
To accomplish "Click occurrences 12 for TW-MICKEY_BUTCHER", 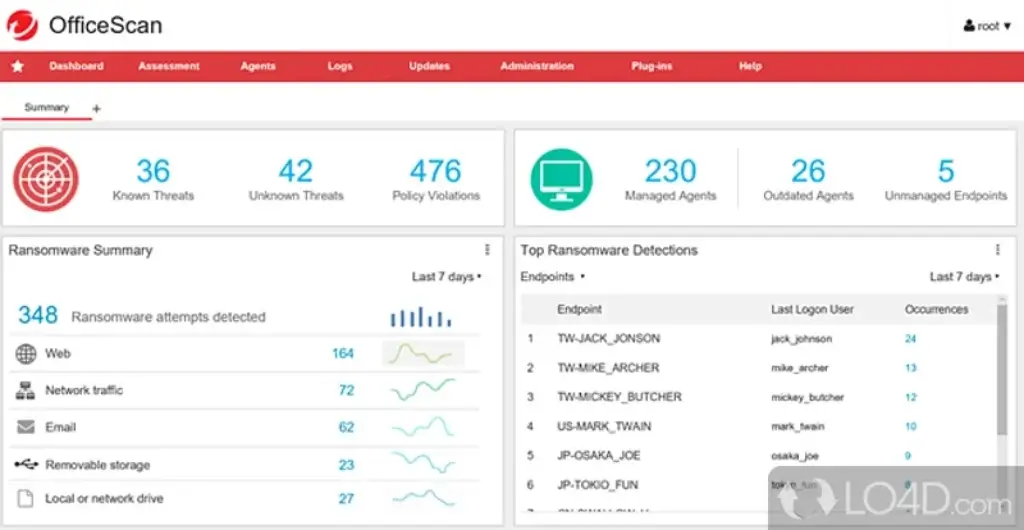I will click(x=910, y=397).
